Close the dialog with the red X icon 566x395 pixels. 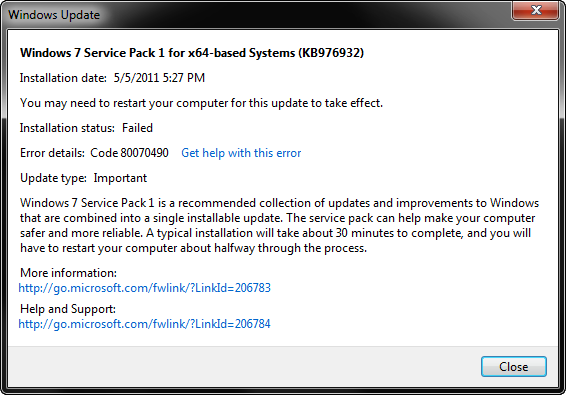536,10
